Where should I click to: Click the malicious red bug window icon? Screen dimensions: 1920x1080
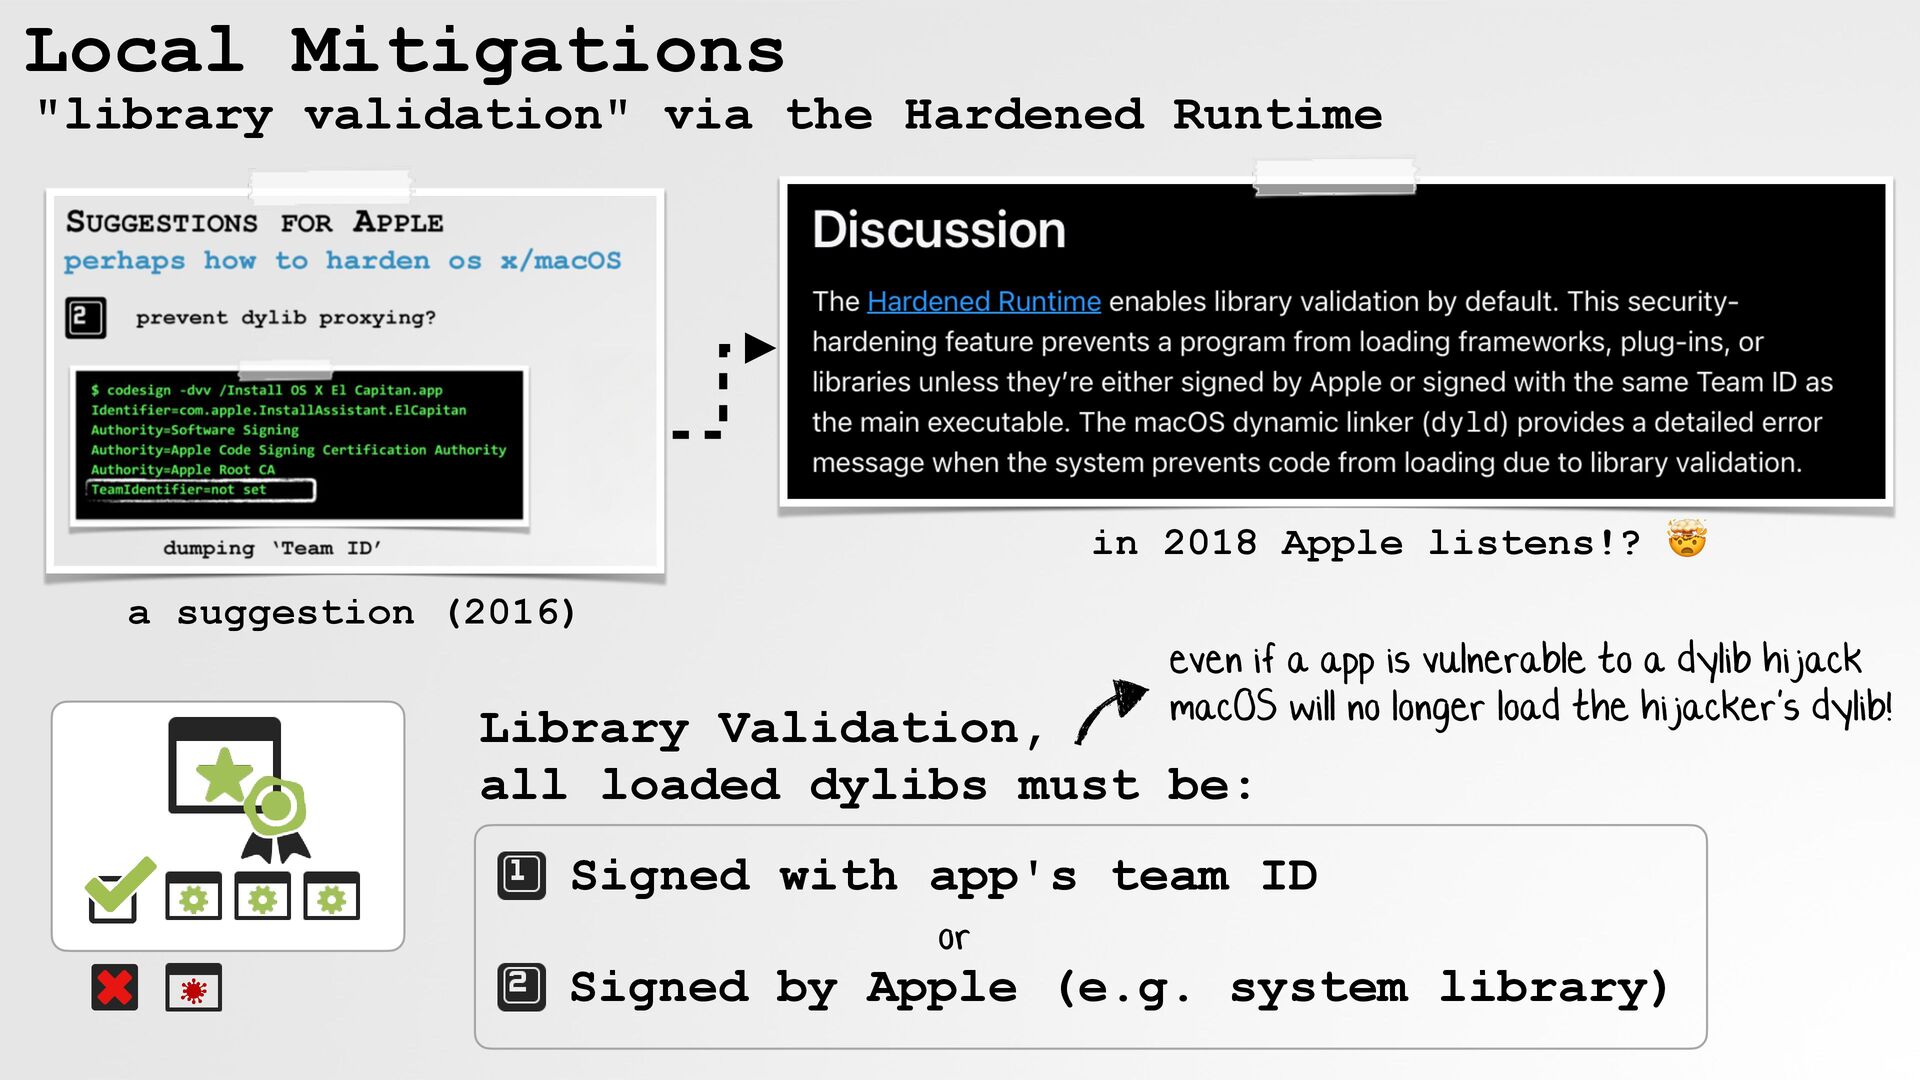[193, 988]
